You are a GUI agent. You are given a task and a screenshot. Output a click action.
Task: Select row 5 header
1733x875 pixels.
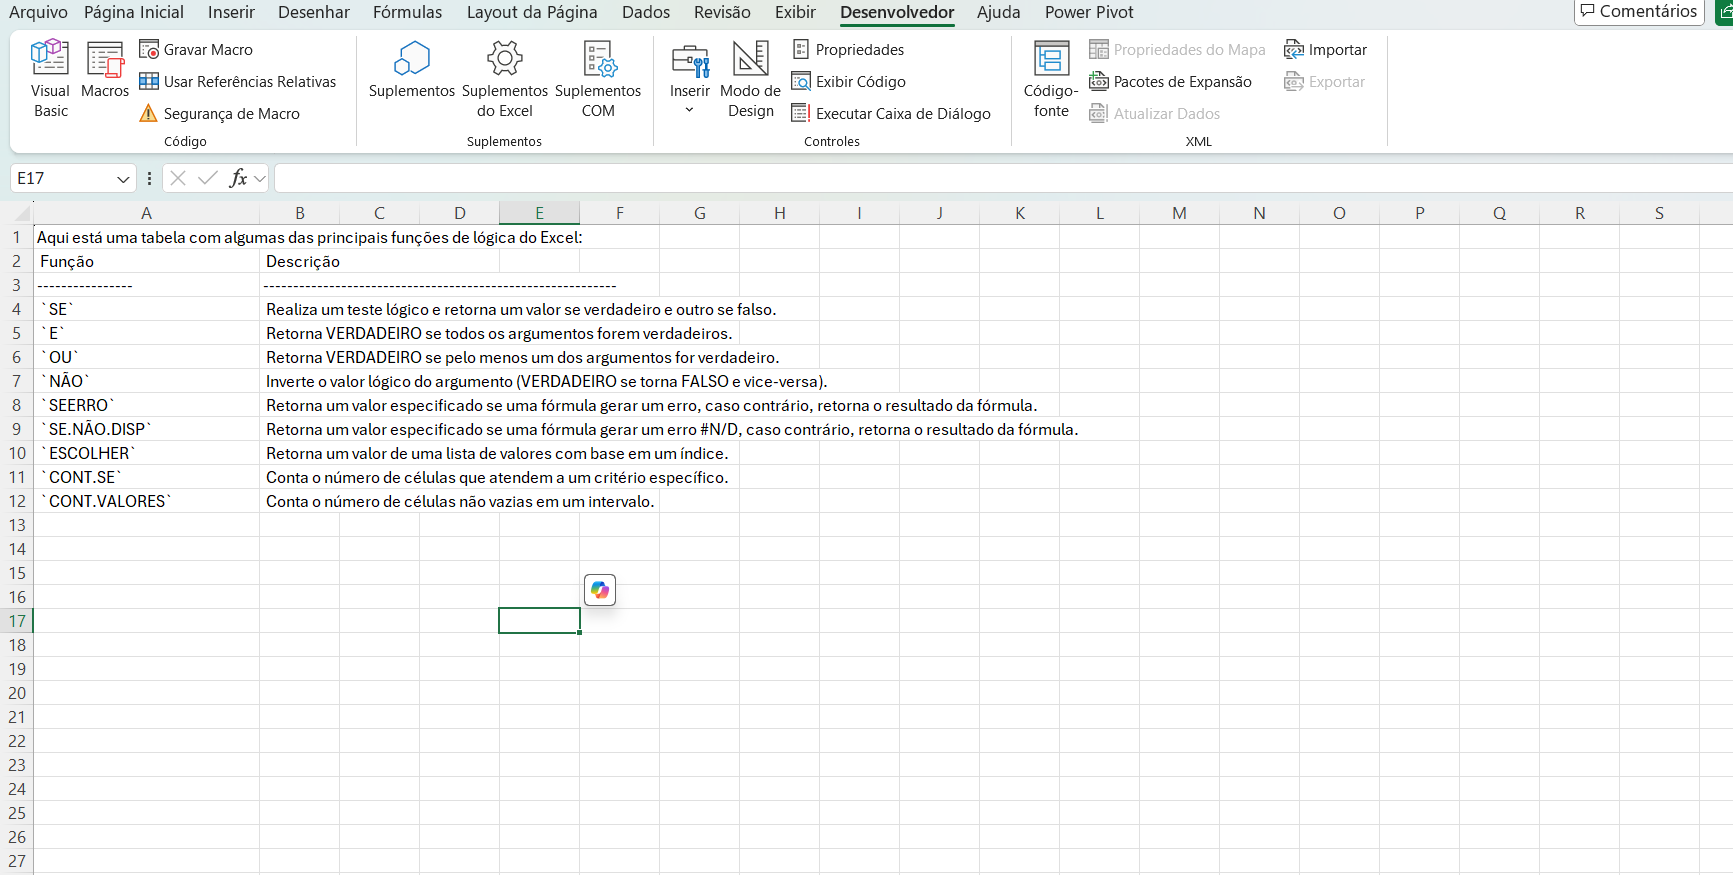(17, 333)
